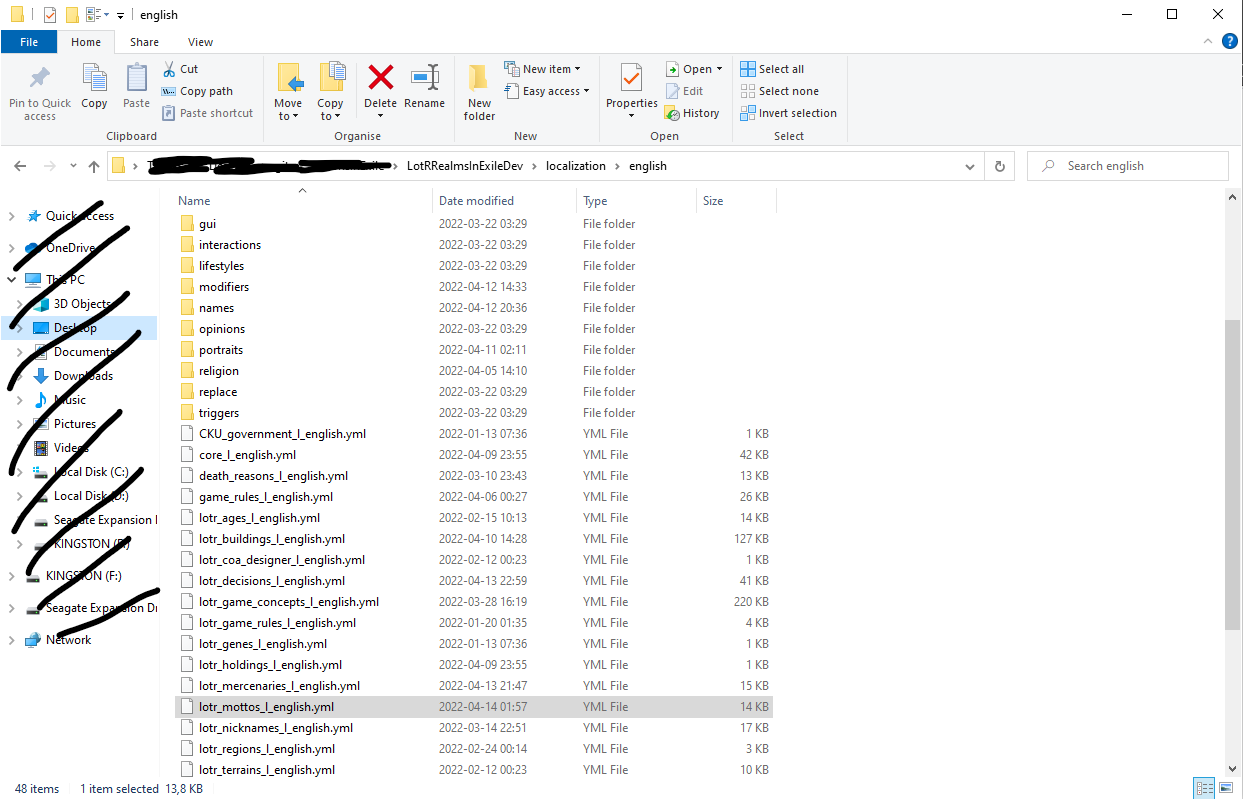
Task: Expand the Quick access tree node
Action: click(12, 216)
